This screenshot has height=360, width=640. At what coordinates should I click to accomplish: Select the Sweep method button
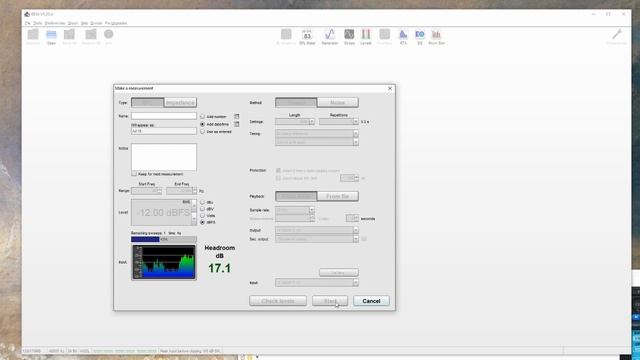tap(296, 102)
